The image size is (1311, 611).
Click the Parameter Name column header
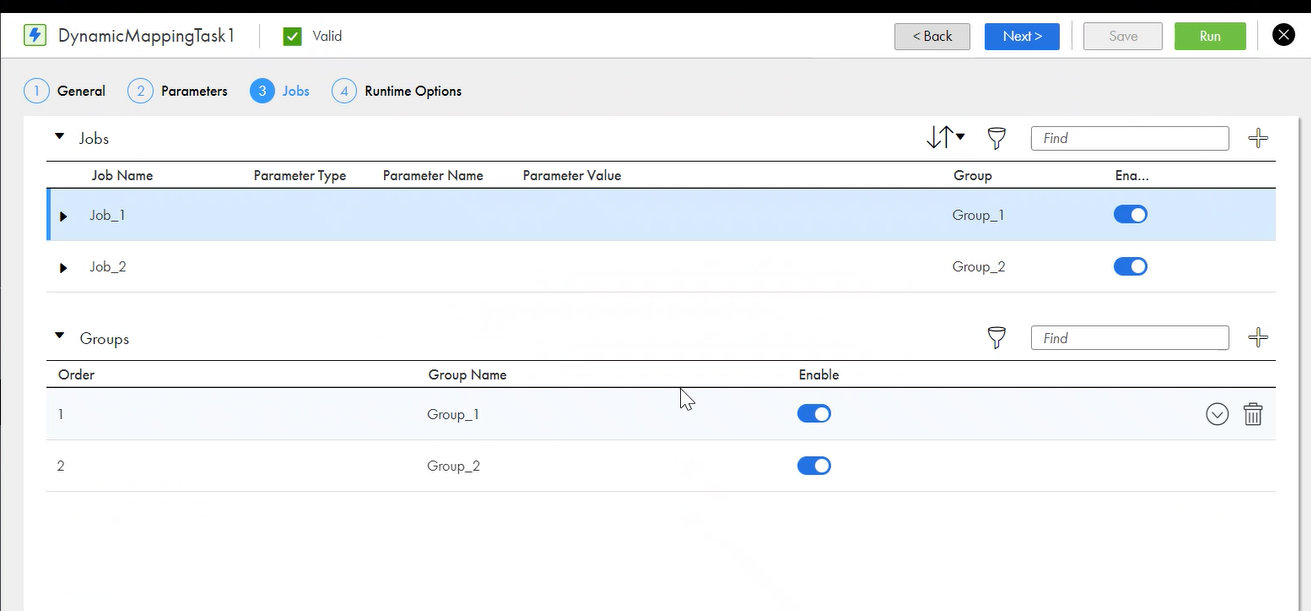click(433, 175)
